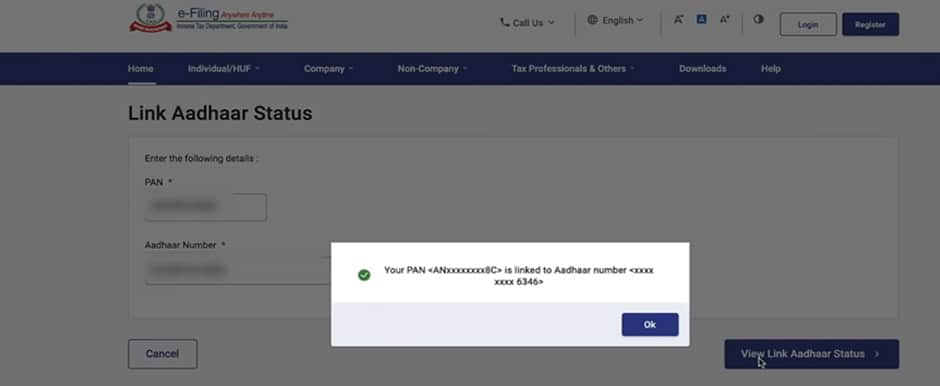Expand the Individual/HUF menu
This screenshot has height=386, width=940.
224,68
